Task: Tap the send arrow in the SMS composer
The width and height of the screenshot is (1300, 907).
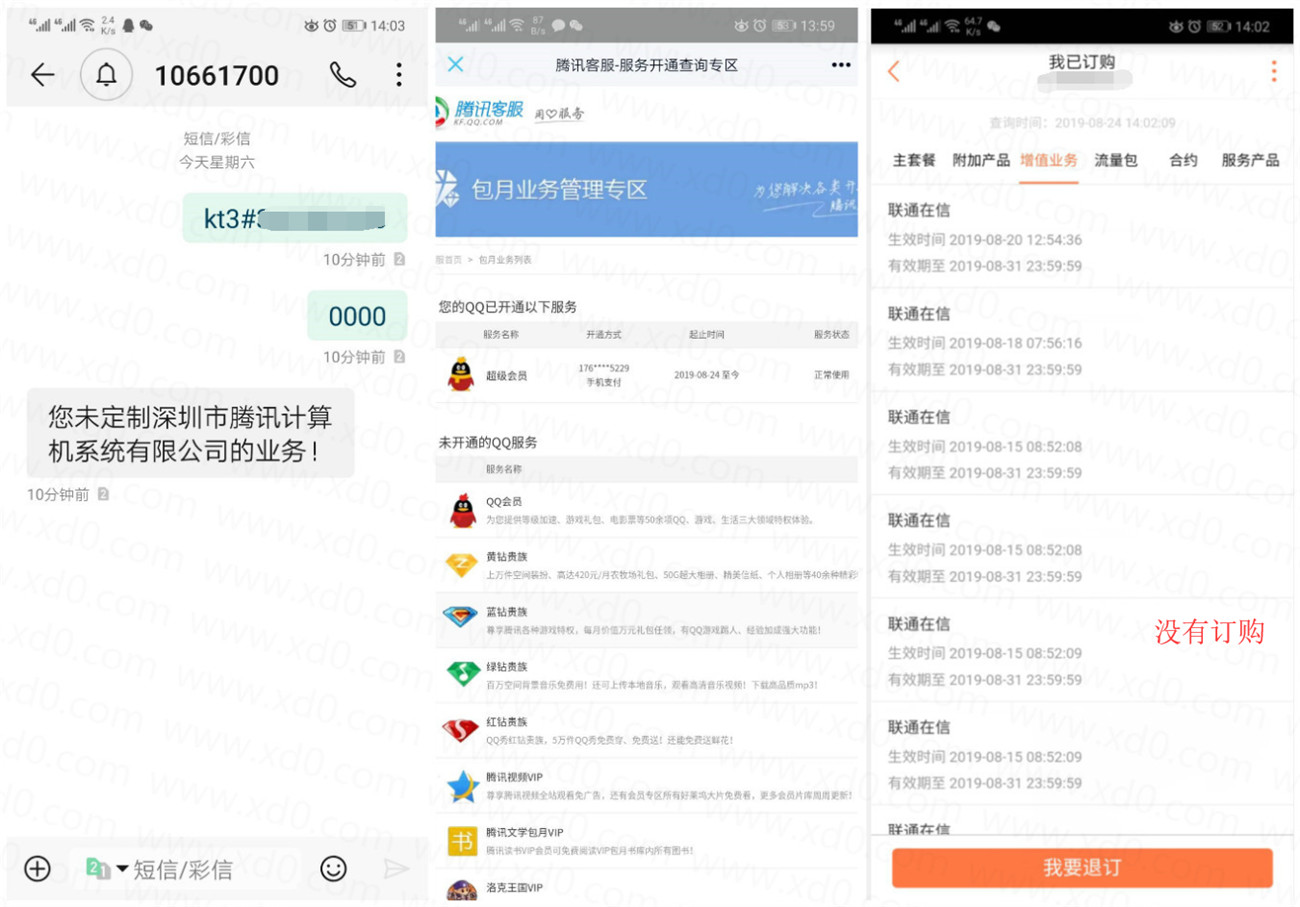Action: [396, 868]
